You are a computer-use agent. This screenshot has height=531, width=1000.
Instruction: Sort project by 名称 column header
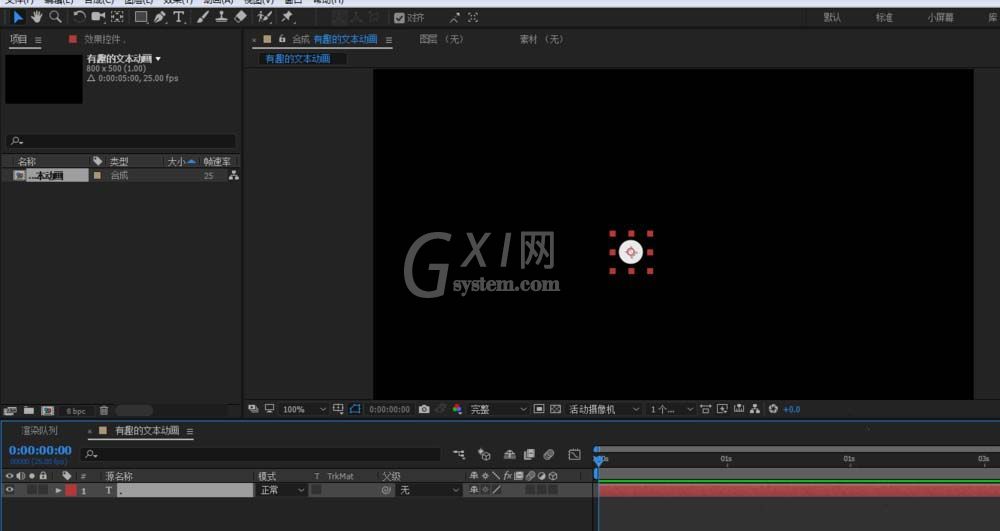pyautogui.click(x=27, y=162)
